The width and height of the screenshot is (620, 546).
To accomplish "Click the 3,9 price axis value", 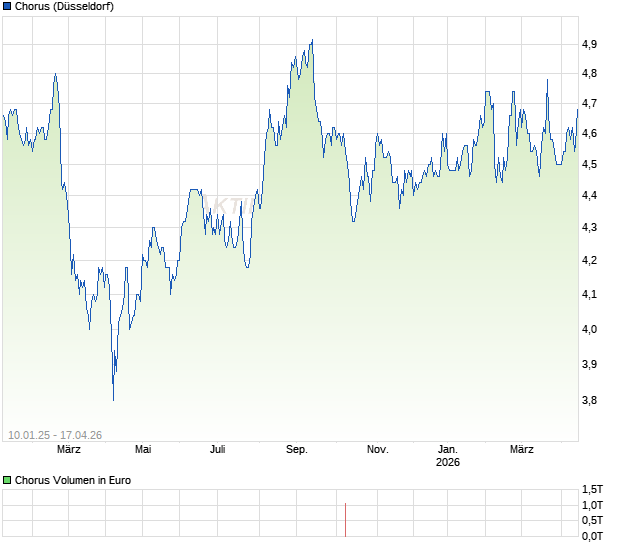I will point(589,364).
